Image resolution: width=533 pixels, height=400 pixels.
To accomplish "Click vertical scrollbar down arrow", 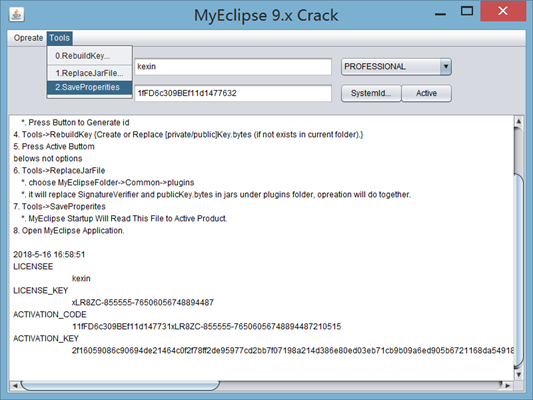I will [x=518, y=375].
